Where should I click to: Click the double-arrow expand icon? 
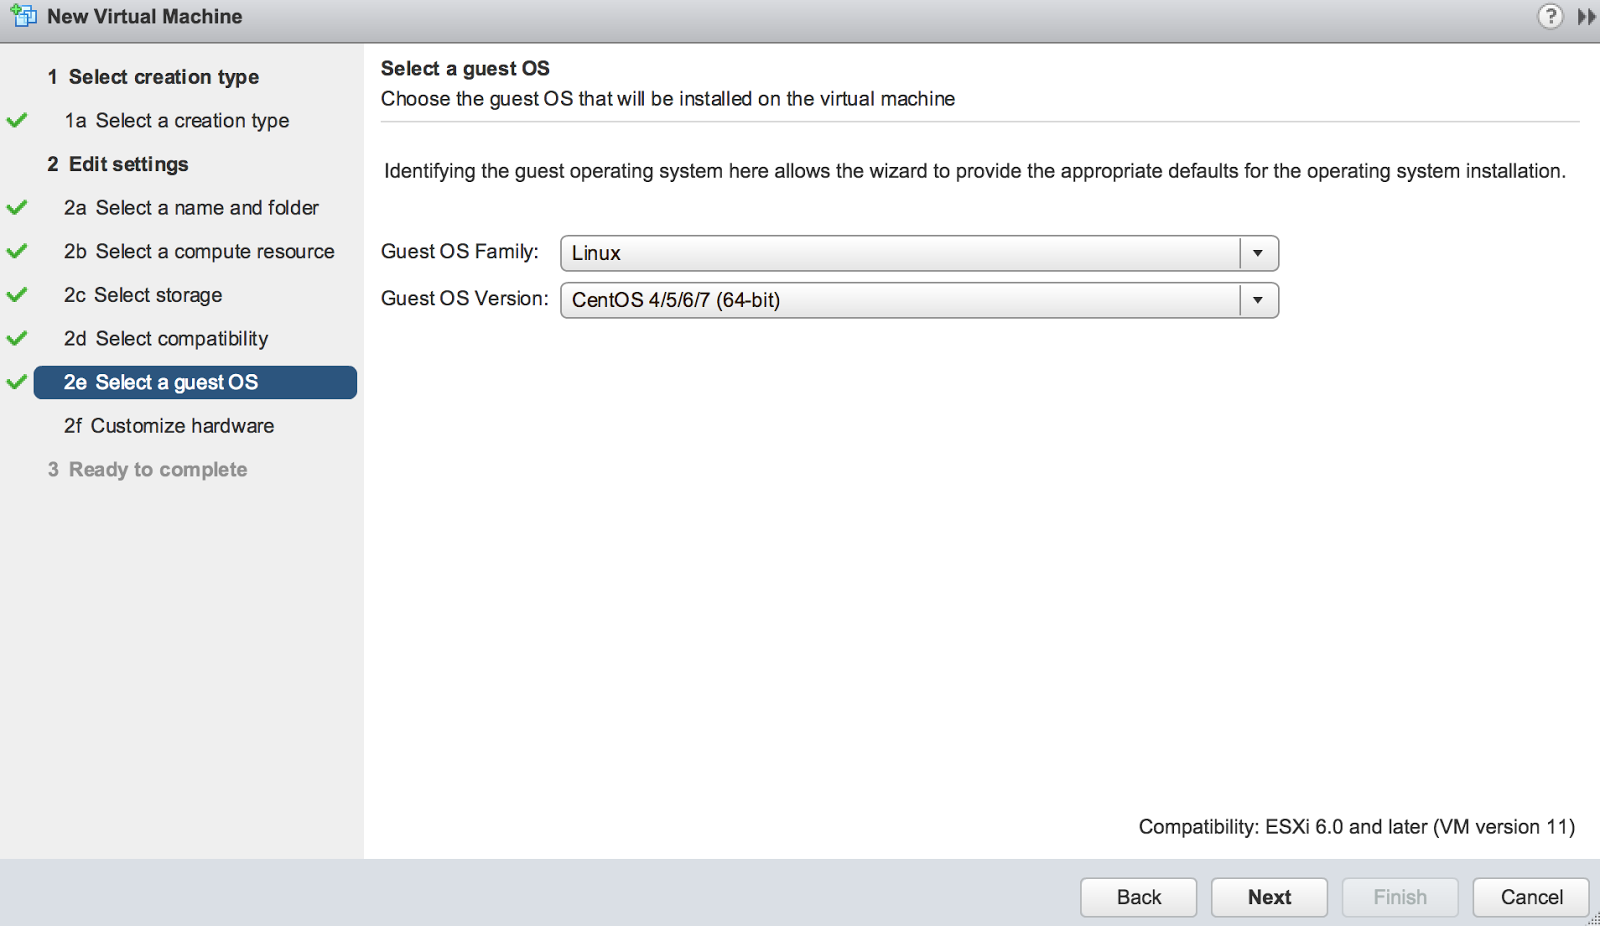pyautogui.click(x=1586, y=17)
